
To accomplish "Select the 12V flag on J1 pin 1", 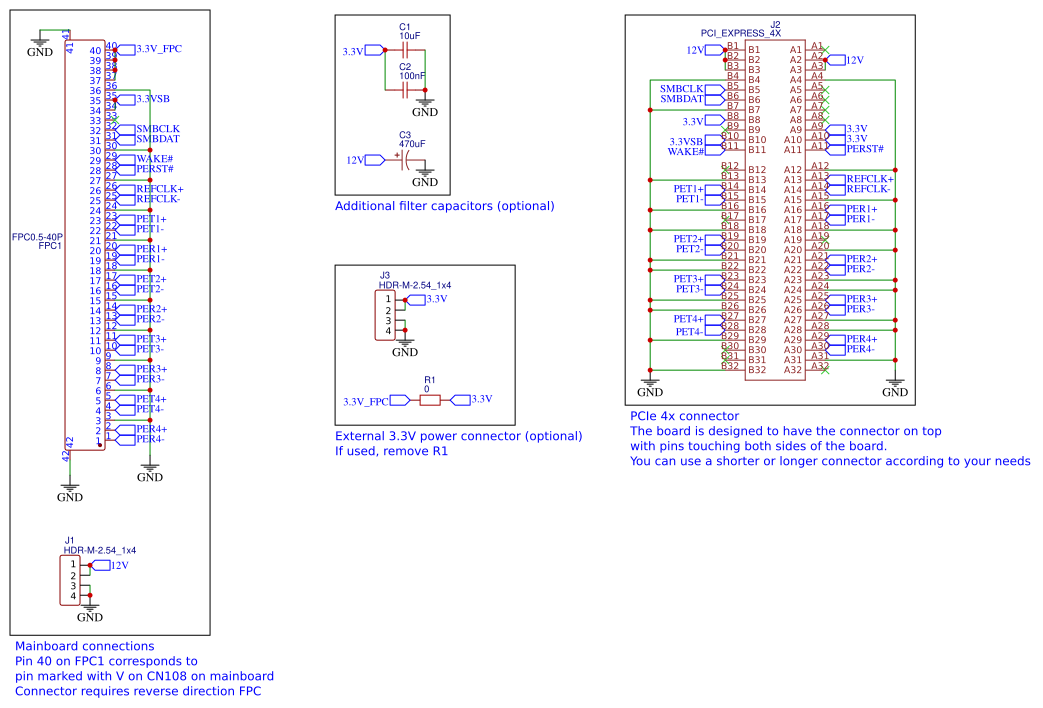I will 112,564.
